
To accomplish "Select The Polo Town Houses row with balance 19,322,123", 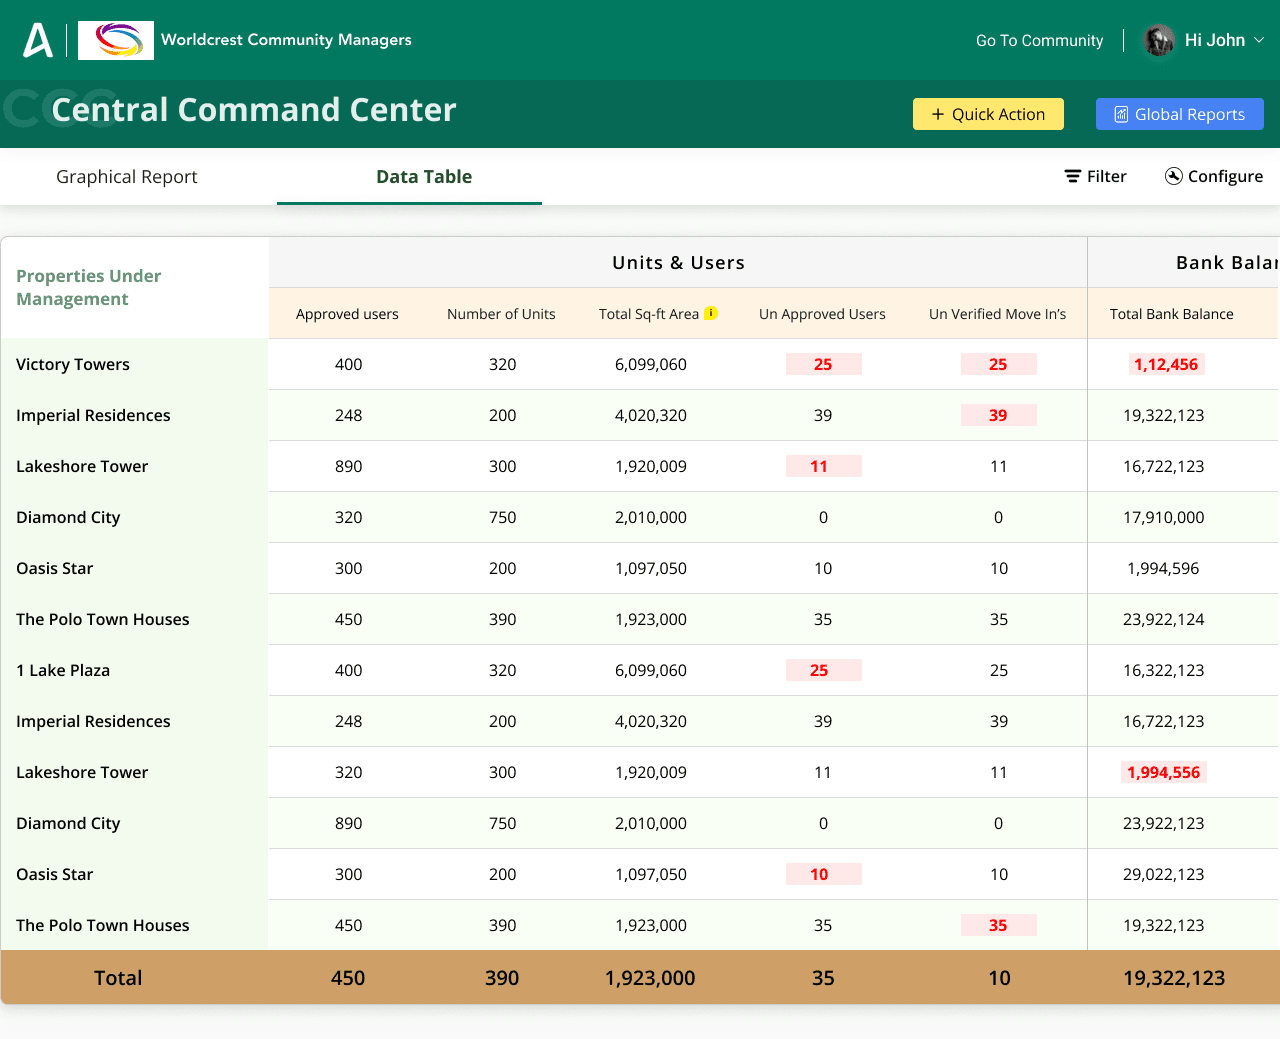I will click(x=640, y=925).
